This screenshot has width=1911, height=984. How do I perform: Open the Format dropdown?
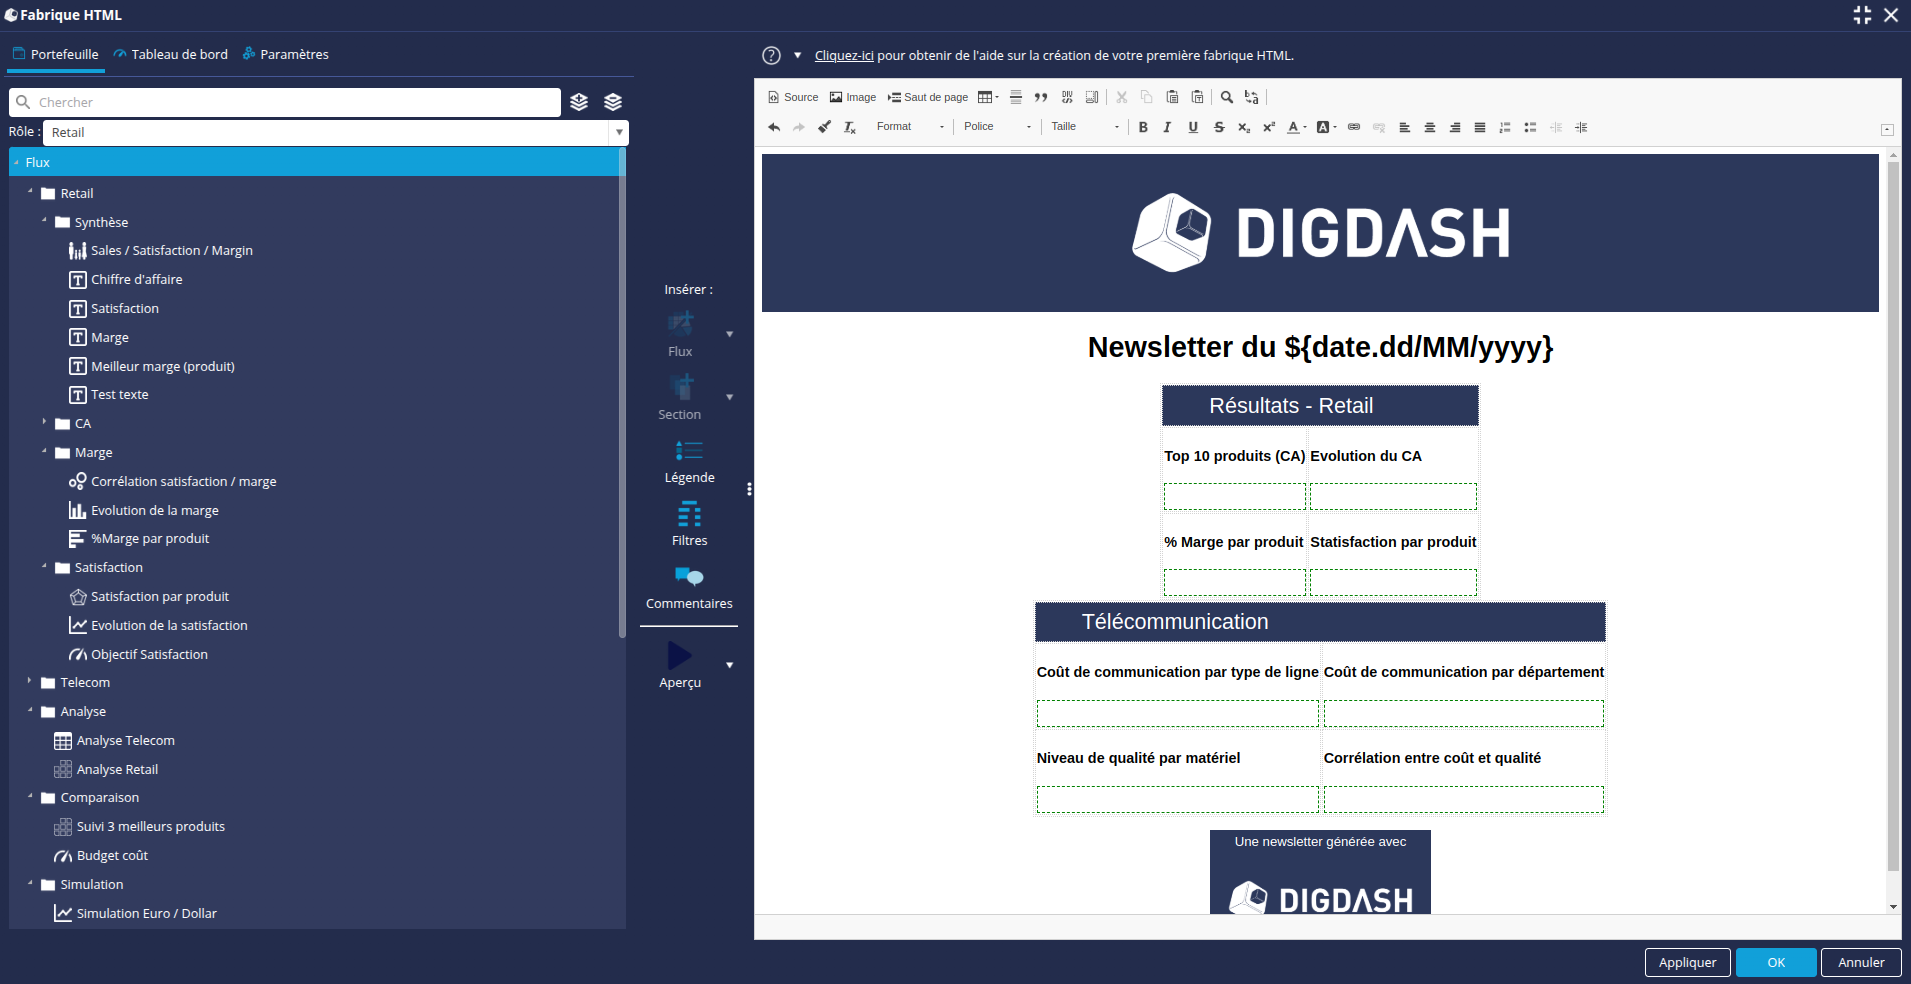coord(909,127)
